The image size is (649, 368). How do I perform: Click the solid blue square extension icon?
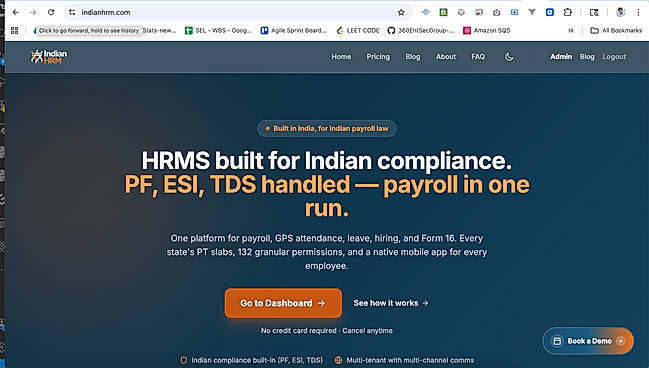(550, 12)
